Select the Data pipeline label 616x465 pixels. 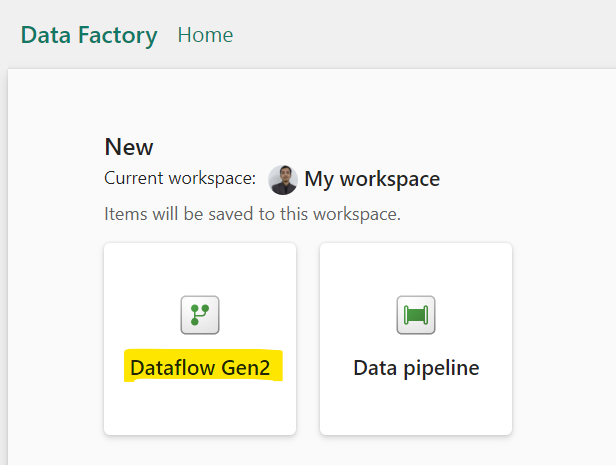(x=416, y=368)
